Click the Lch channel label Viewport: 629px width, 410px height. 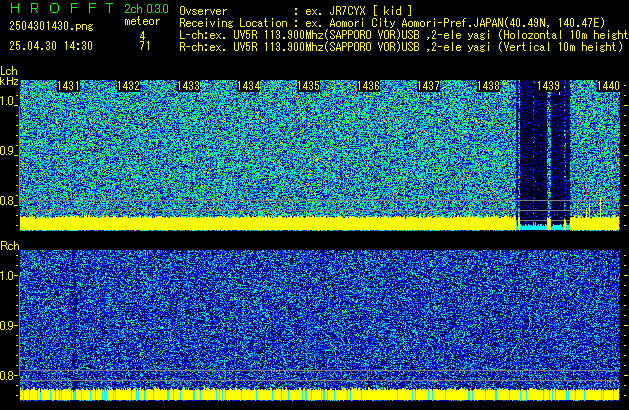[x=9, y=71]
